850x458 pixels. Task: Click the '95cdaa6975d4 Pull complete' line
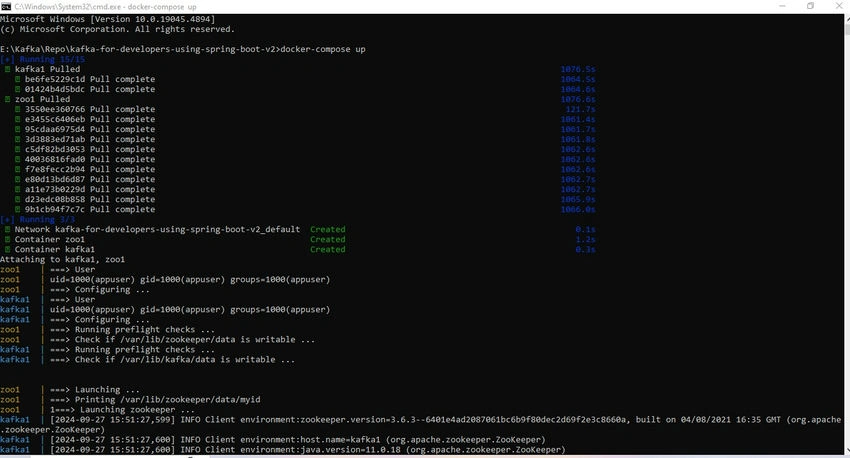(89, 130)
